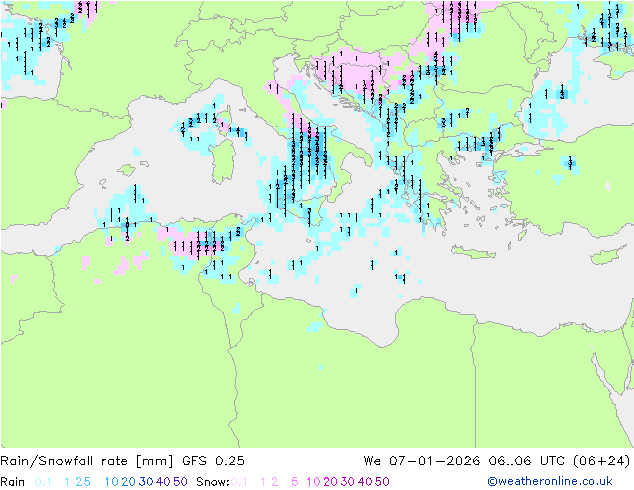634x490 pixels.
Task: Select the Rain legend value 40
Action: (x=163, y=482)
